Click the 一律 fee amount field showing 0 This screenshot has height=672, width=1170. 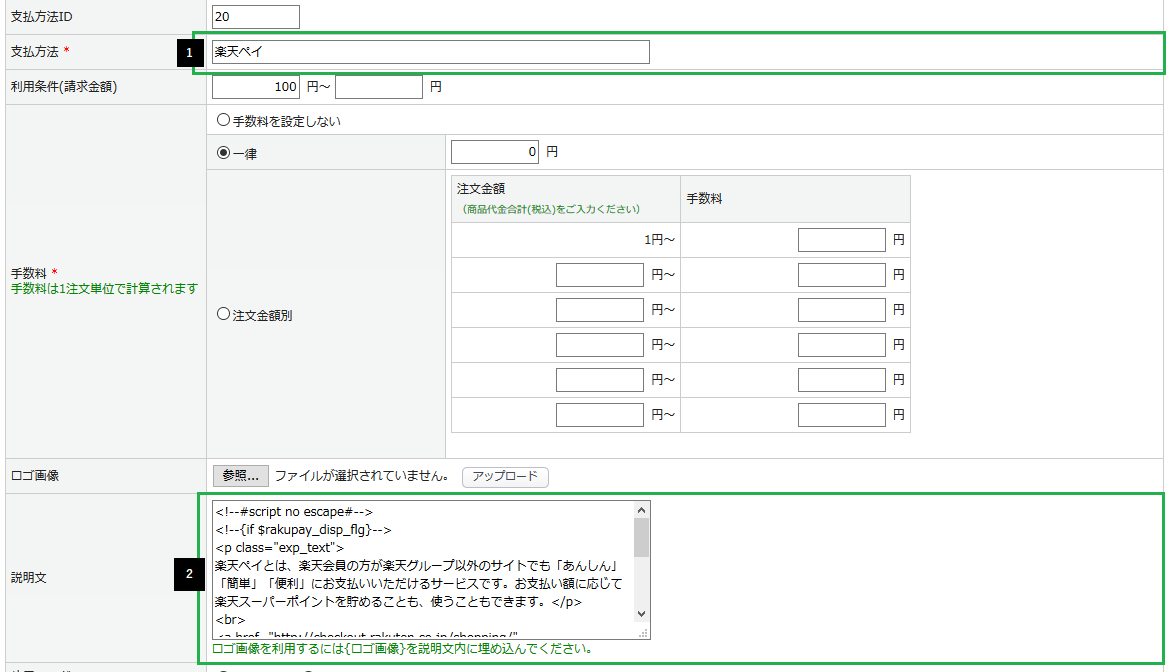[x=494, y=153]
